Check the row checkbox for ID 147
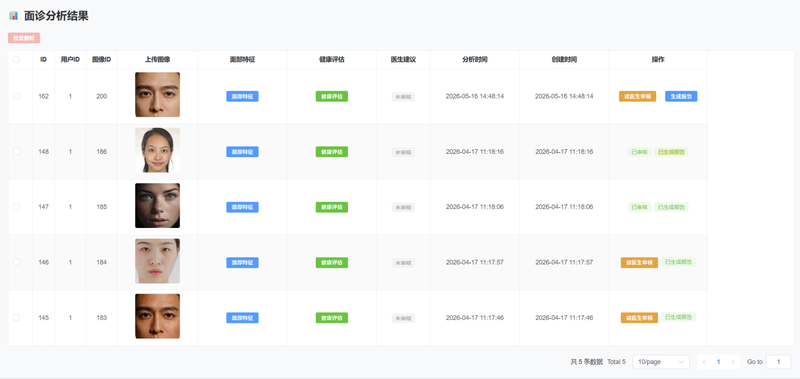 [x=16, y=207]
